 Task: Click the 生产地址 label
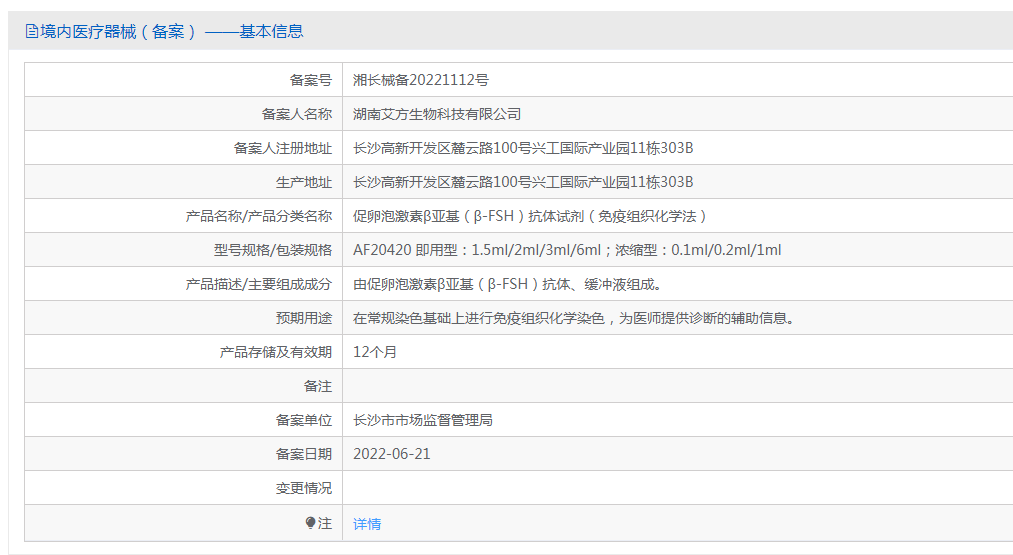(304, 183)
